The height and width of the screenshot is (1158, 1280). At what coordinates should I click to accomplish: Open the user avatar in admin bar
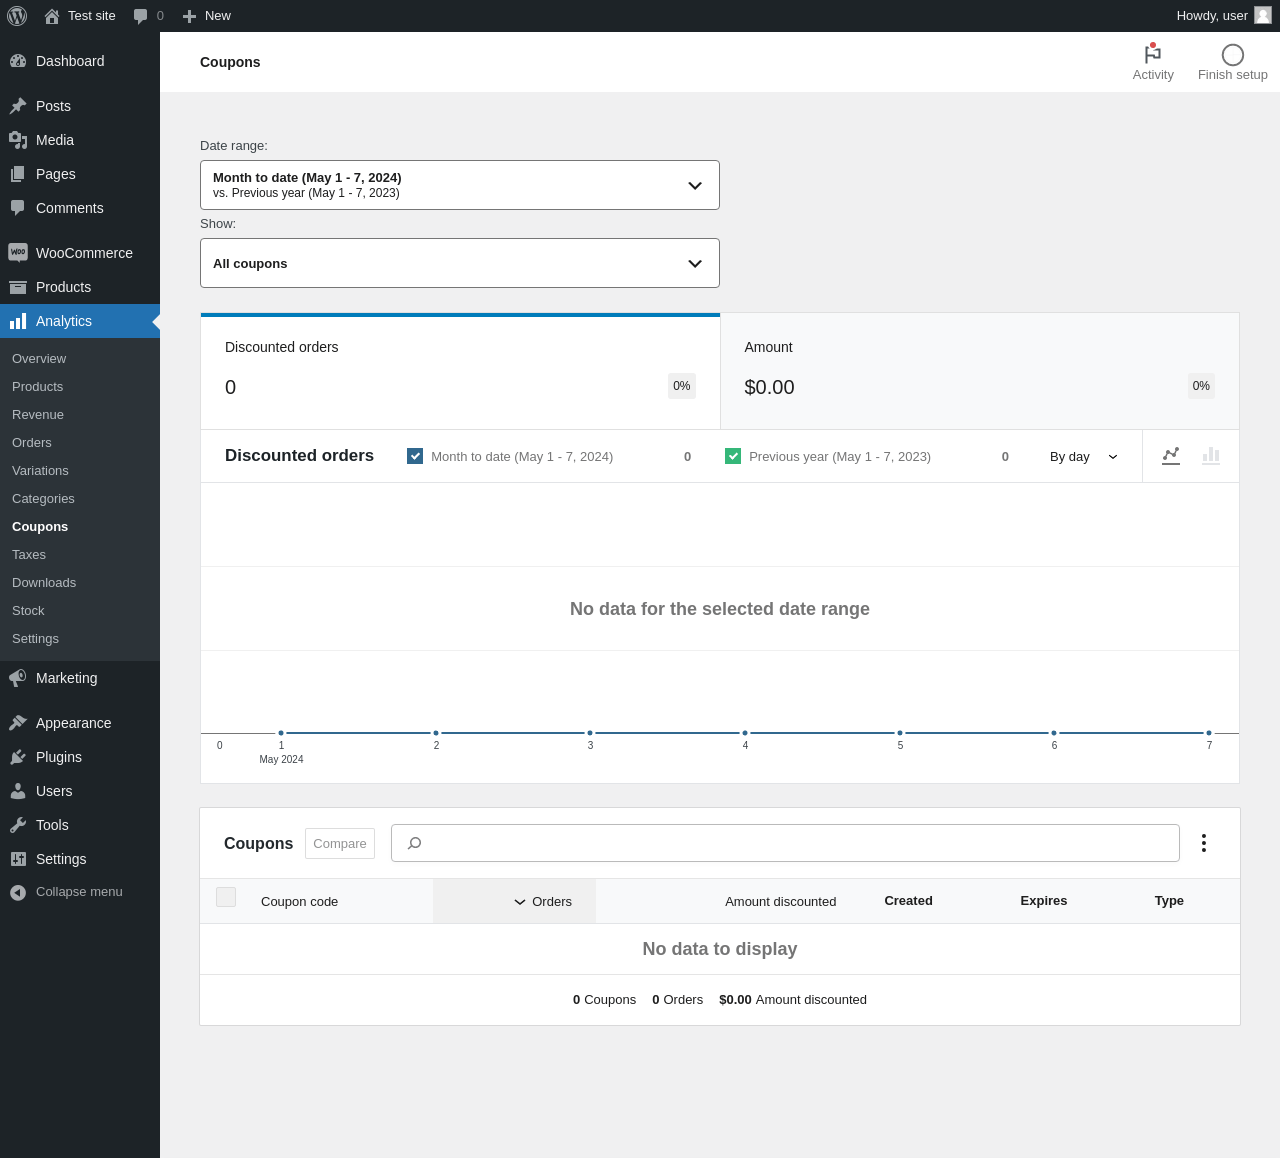(x=1263, y=16)
